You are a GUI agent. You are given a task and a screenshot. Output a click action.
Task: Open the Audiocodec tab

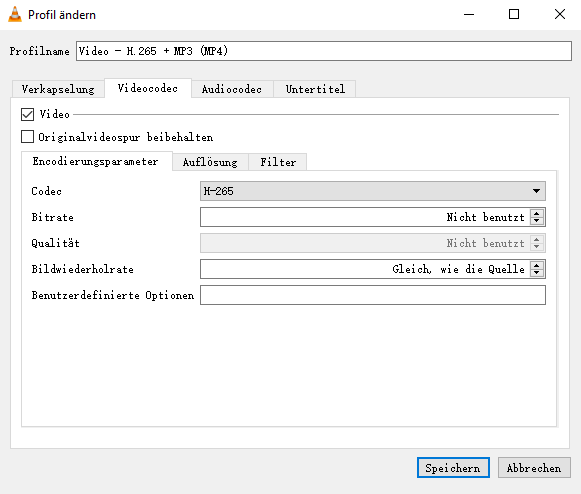pos(232,89)
